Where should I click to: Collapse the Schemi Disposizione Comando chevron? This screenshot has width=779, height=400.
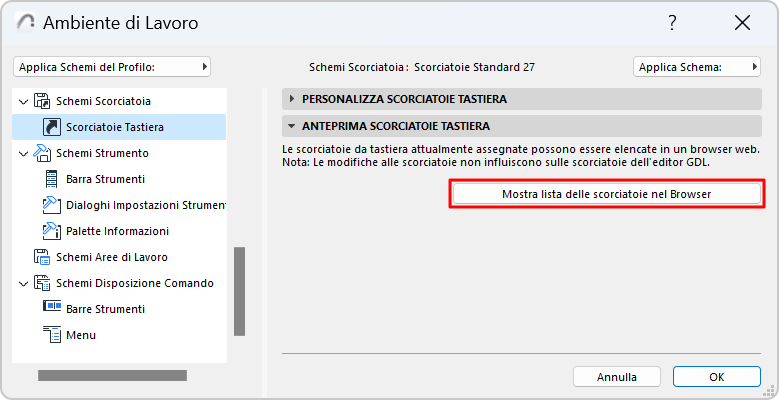[x=24, y=283]
